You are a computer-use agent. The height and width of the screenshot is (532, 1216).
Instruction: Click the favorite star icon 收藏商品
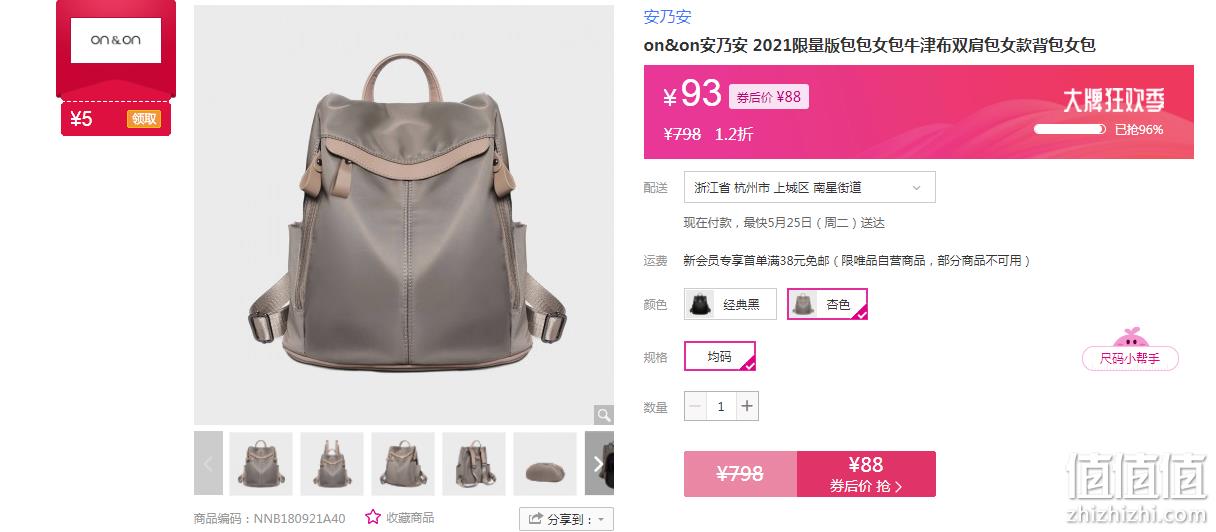tap(373, 517)
